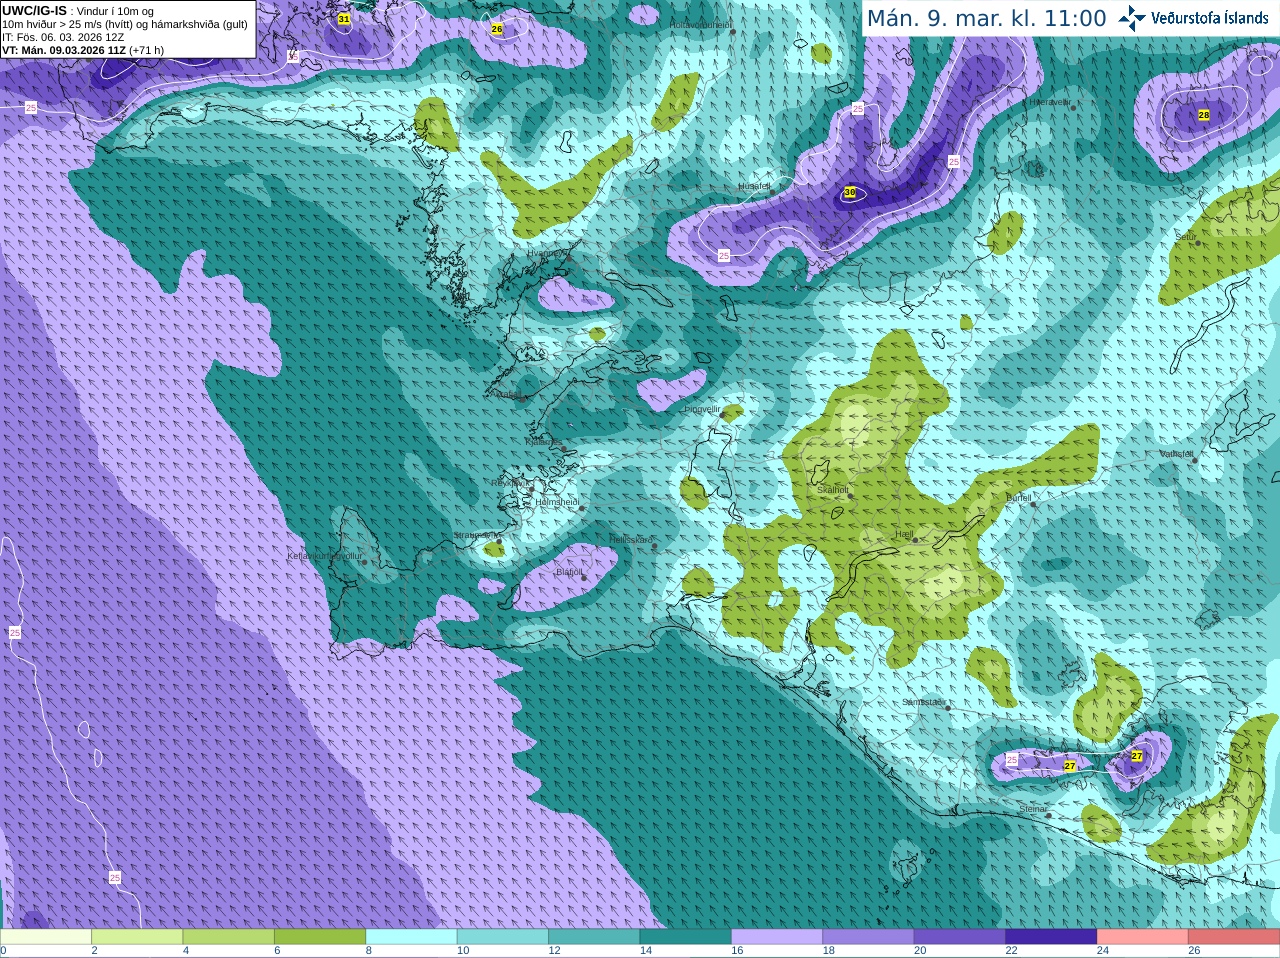Click the Skálholt station label
This screenshot has width=1280, height=958.
pyautogui.click(x=833, y=490)
